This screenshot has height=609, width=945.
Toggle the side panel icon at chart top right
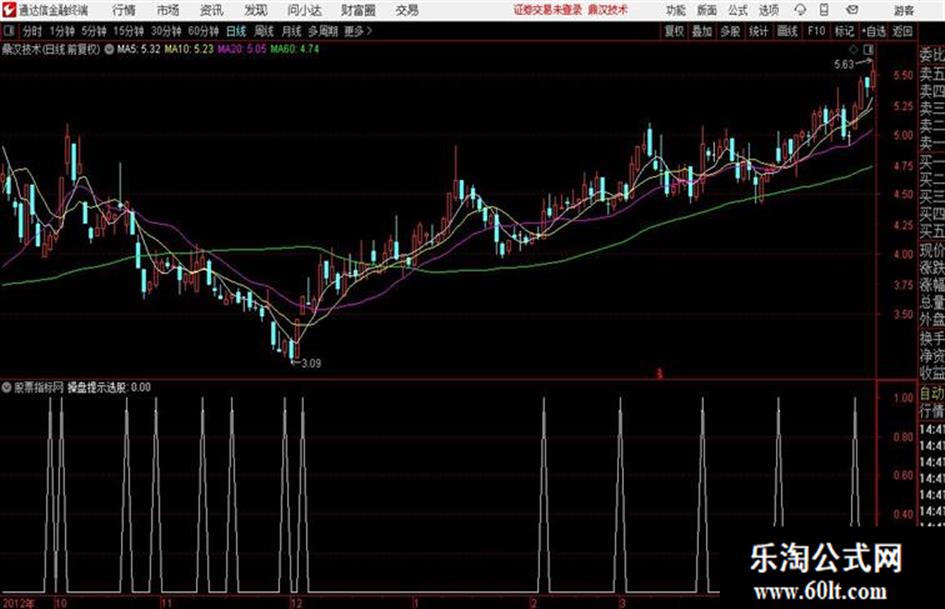pos(868,49)
